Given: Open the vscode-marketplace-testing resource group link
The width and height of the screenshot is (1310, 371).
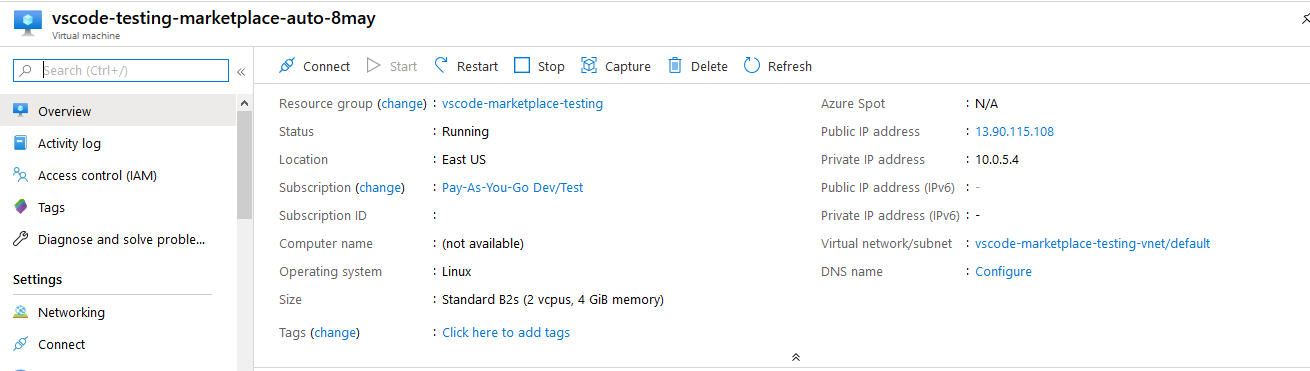Looking at the screenshot, I should click(522, 103).
